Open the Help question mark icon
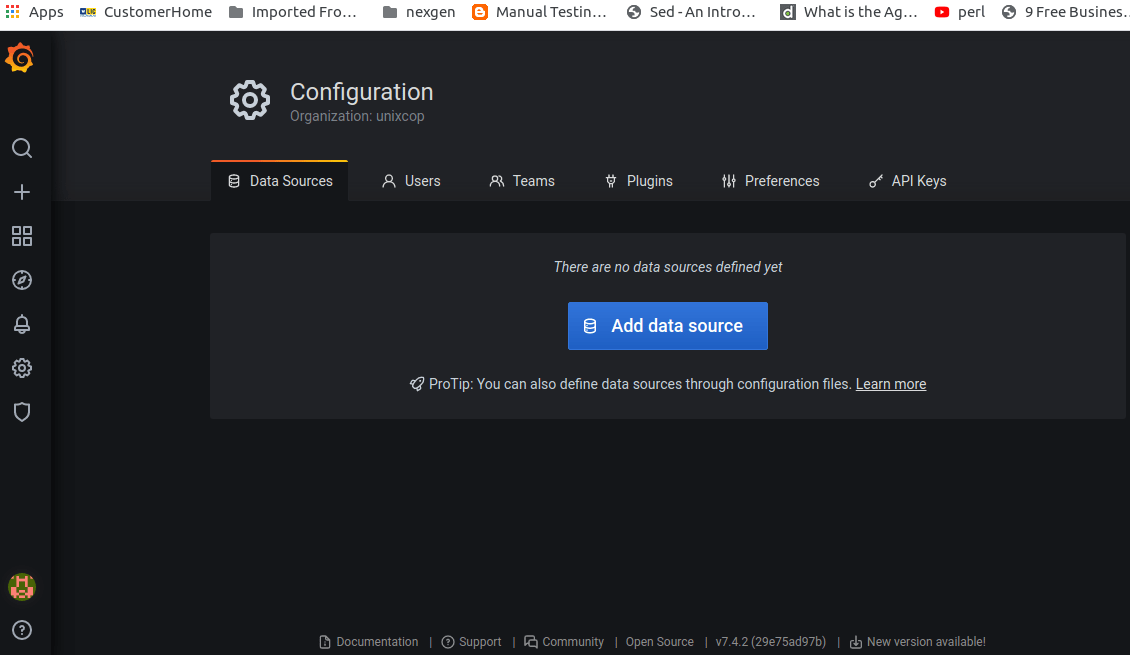Screen dimensions: 1130x655 coord(22,630)
